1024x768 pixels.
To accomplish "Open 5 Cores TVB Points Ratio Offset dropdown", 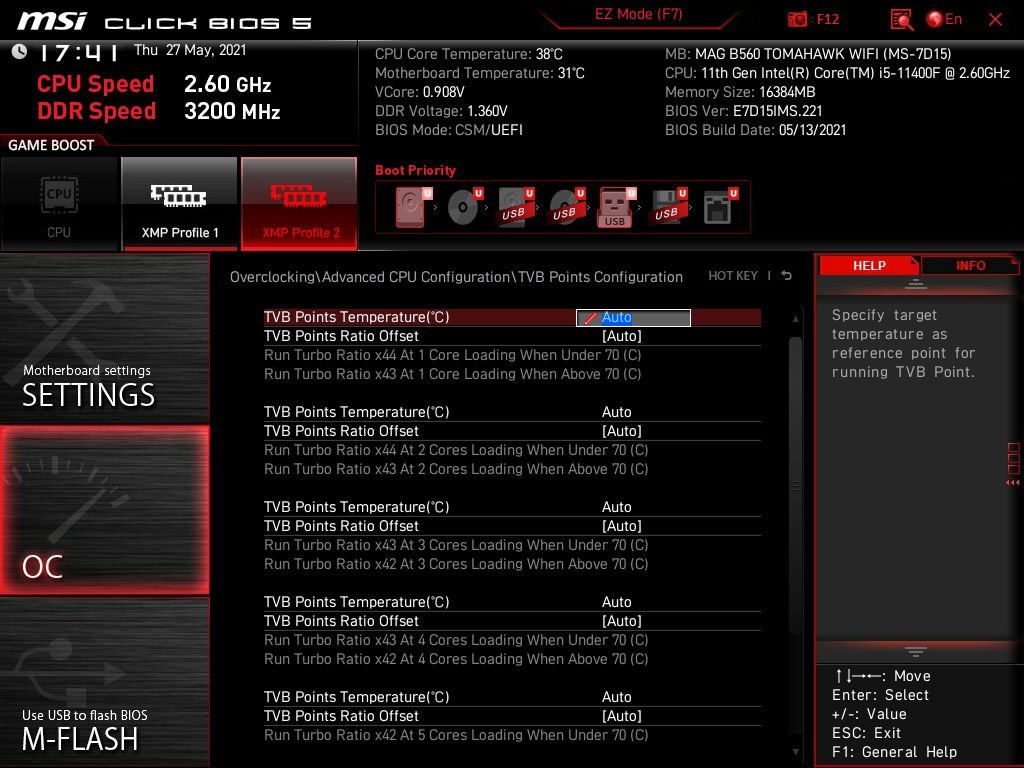I will click(x=512, y=716).
